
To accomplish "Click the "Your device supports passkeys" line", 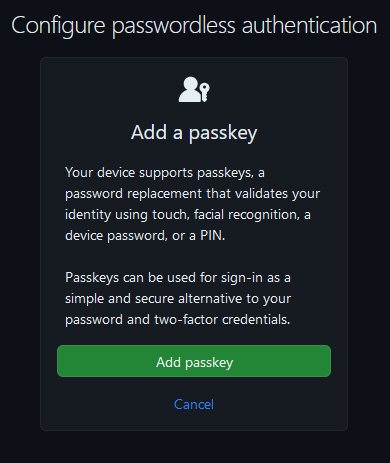I will (x=165, y=173).
